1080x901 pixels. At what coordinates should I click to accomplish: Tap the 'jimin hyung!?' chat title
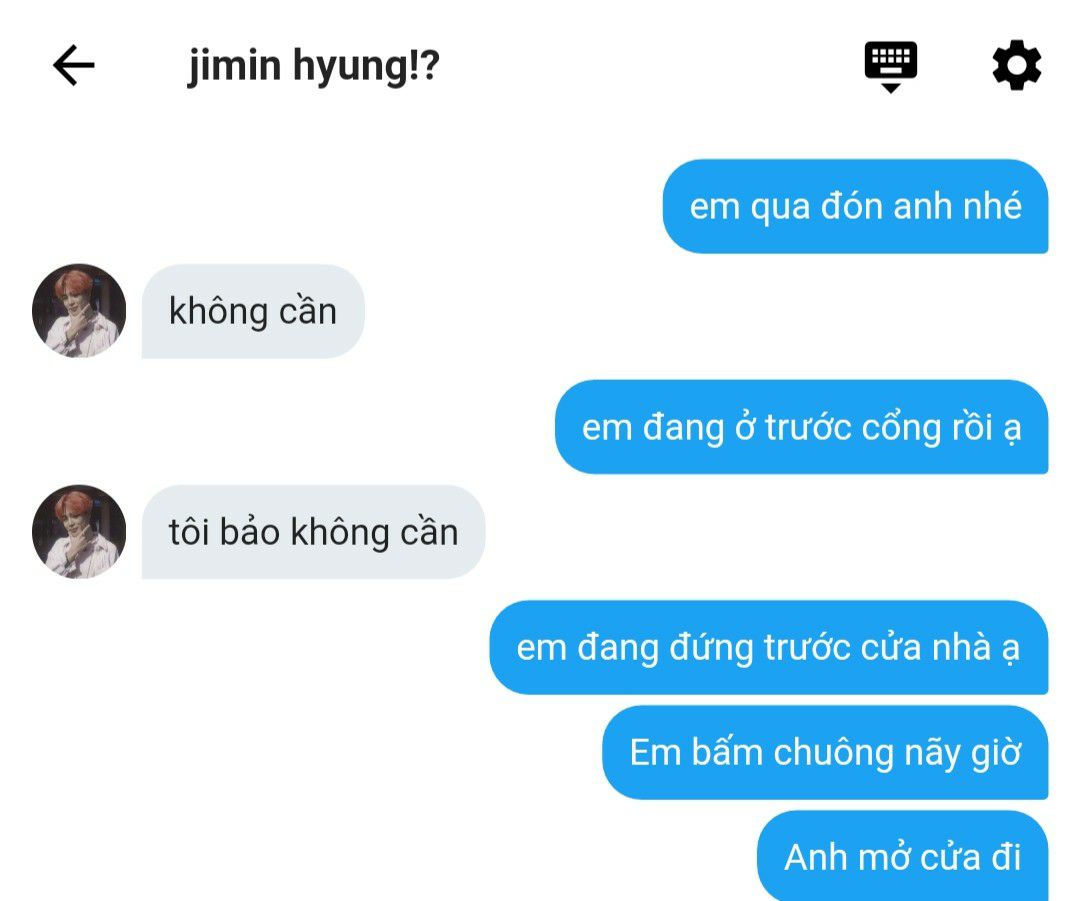[313, 66]
